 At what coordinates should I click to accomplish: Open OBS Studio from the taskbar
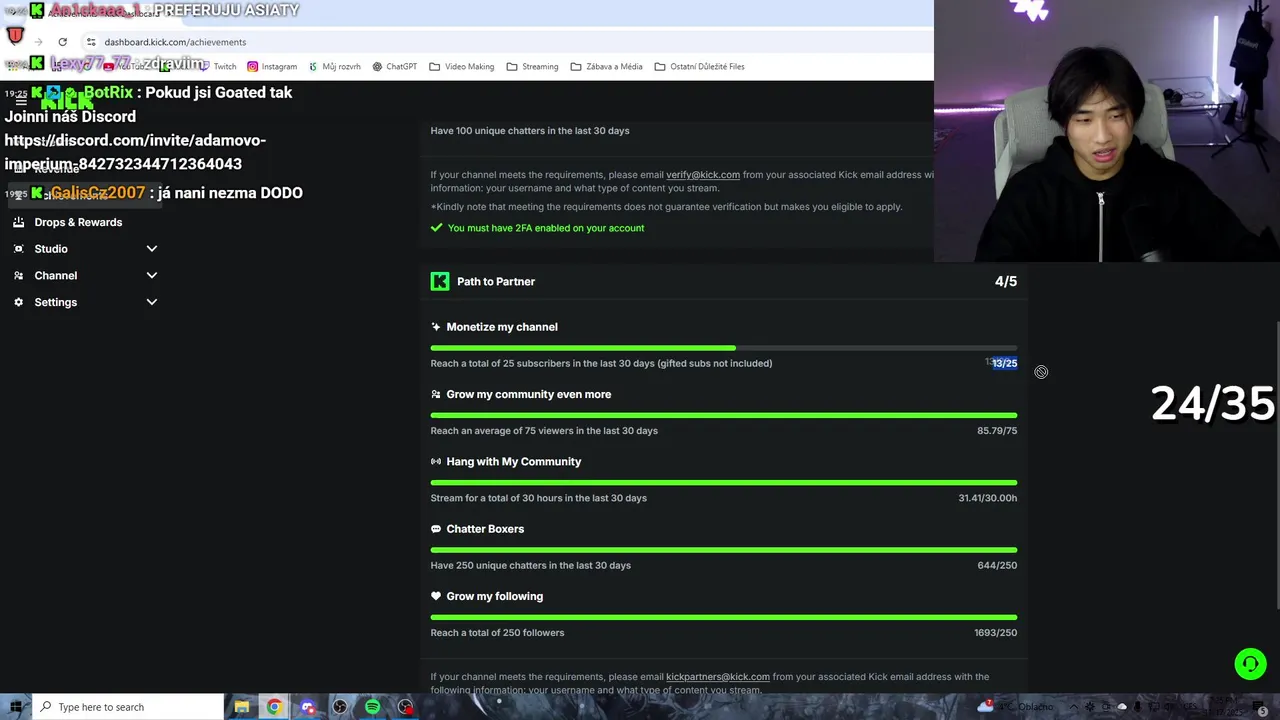(340, 707)
